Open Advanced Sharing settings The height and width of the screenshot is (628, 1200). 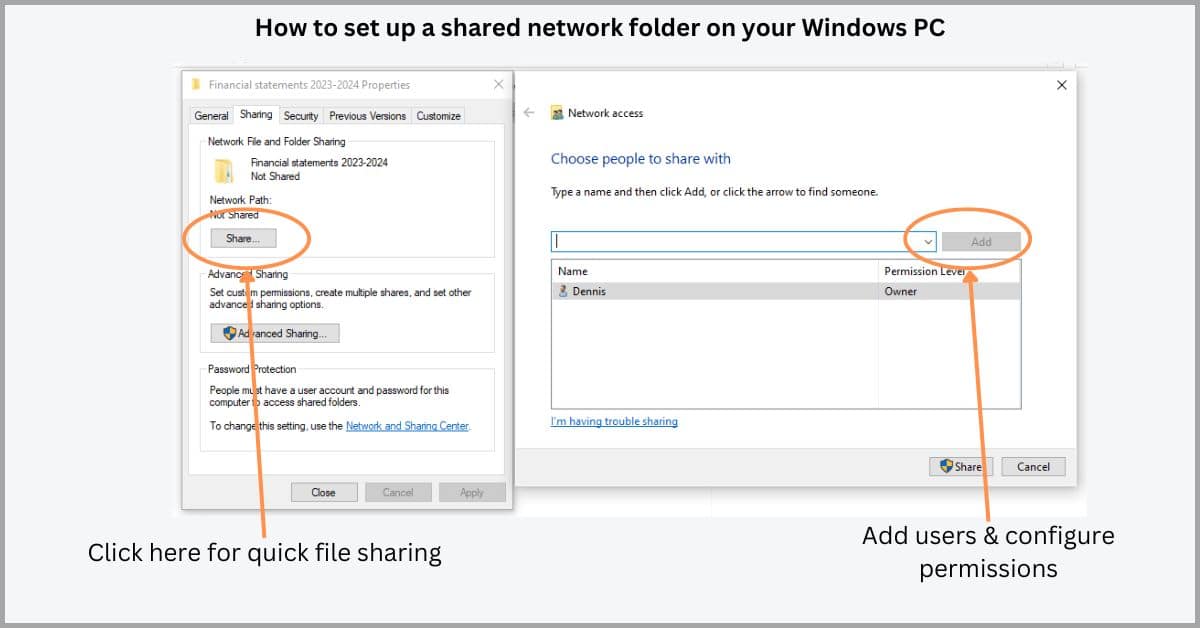pos(275,333)
